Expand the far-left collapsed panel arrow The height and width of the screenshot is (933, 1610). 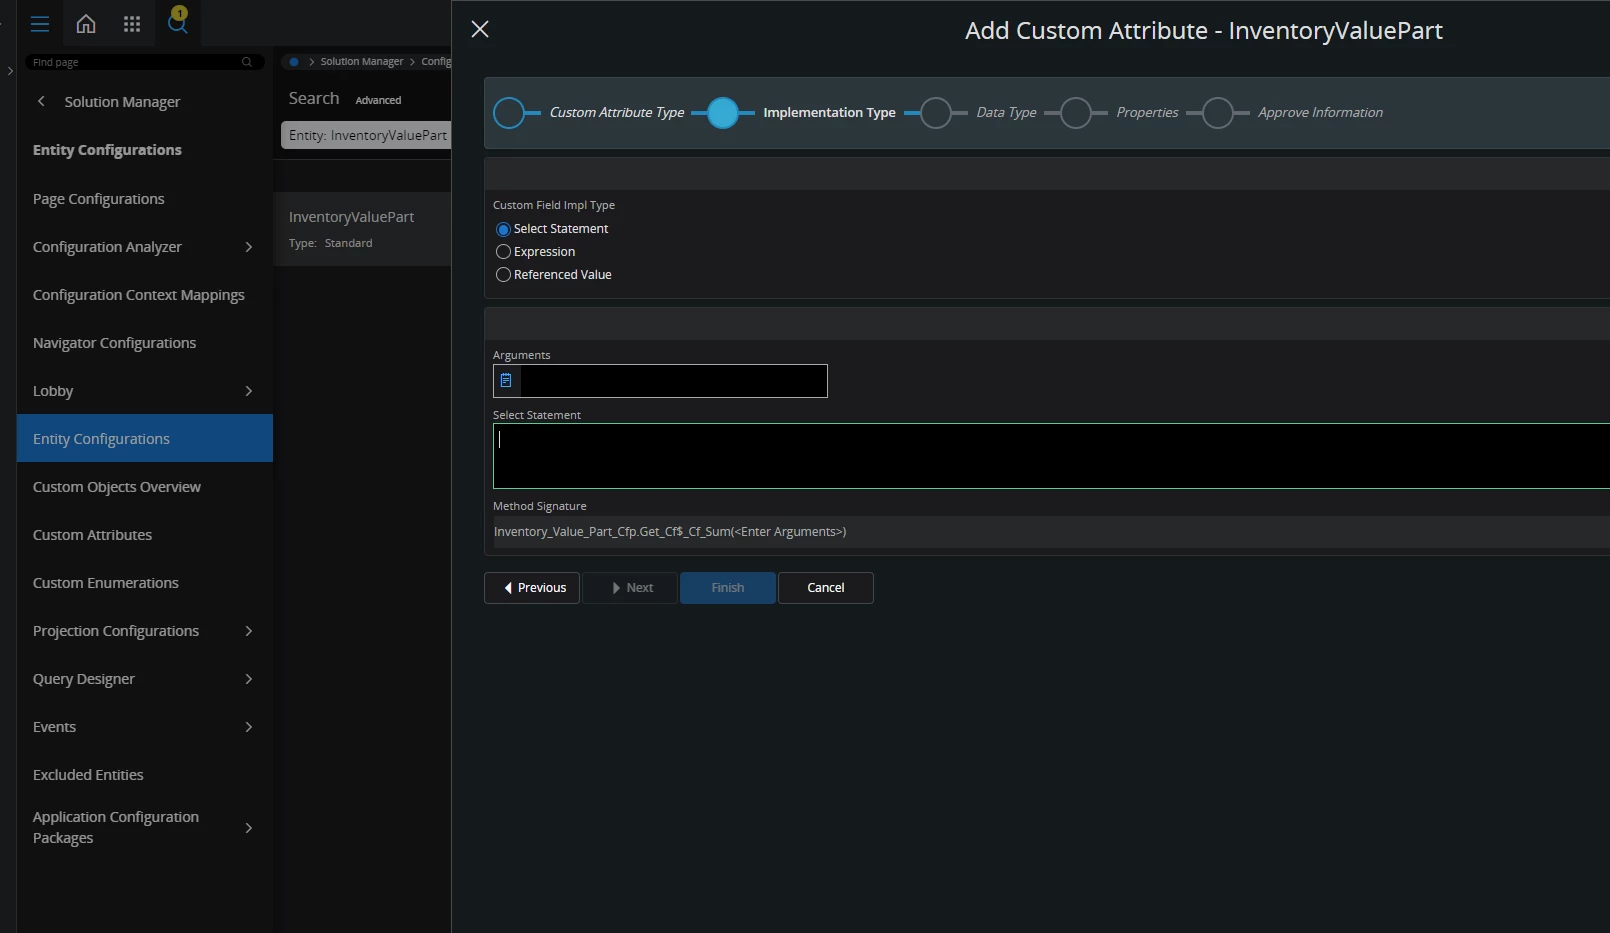tap(9, 70)
